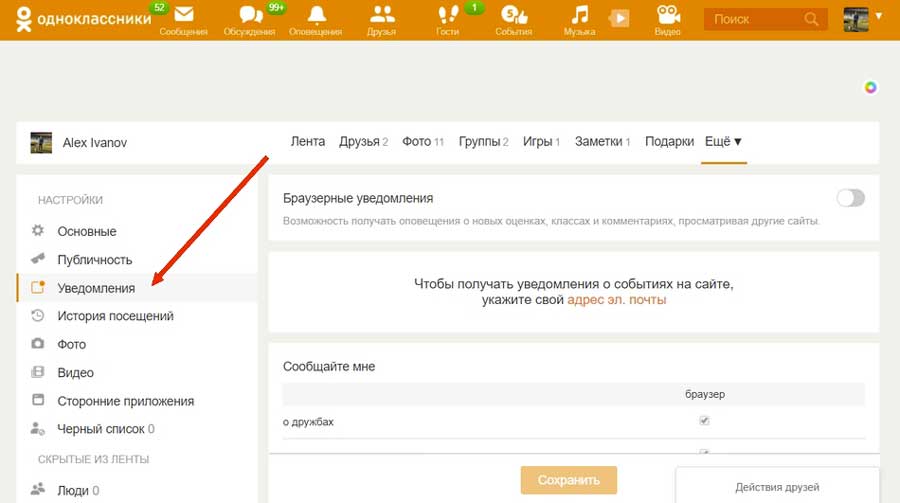Click the Сохранить button

(569, 480)
